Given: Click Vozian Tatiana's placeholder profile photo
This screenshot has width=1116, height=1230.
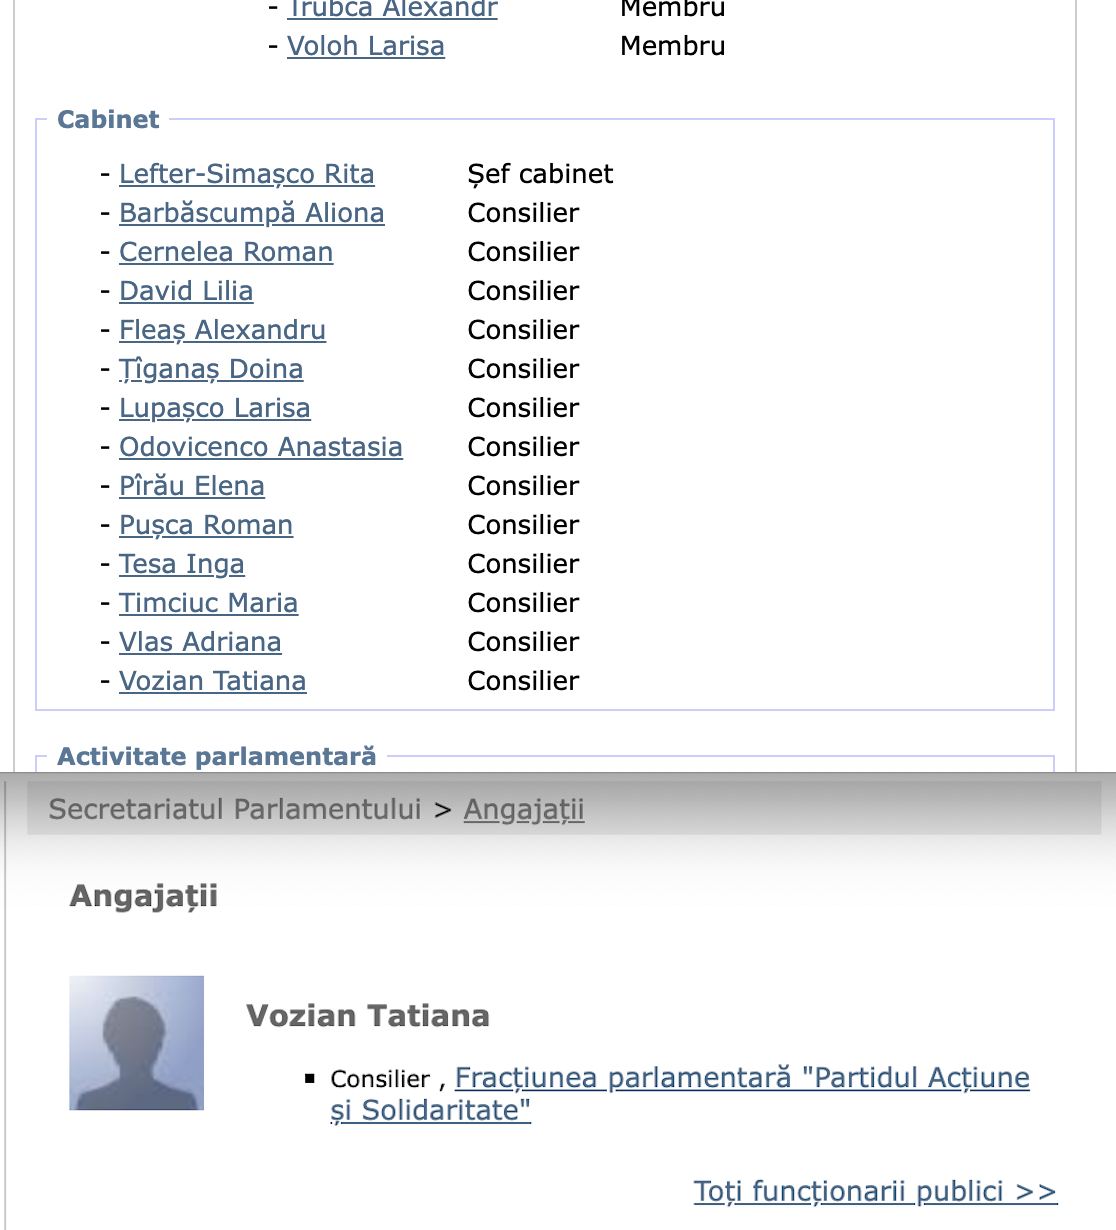Looking at the screenshot, I should coord(136,1043).
